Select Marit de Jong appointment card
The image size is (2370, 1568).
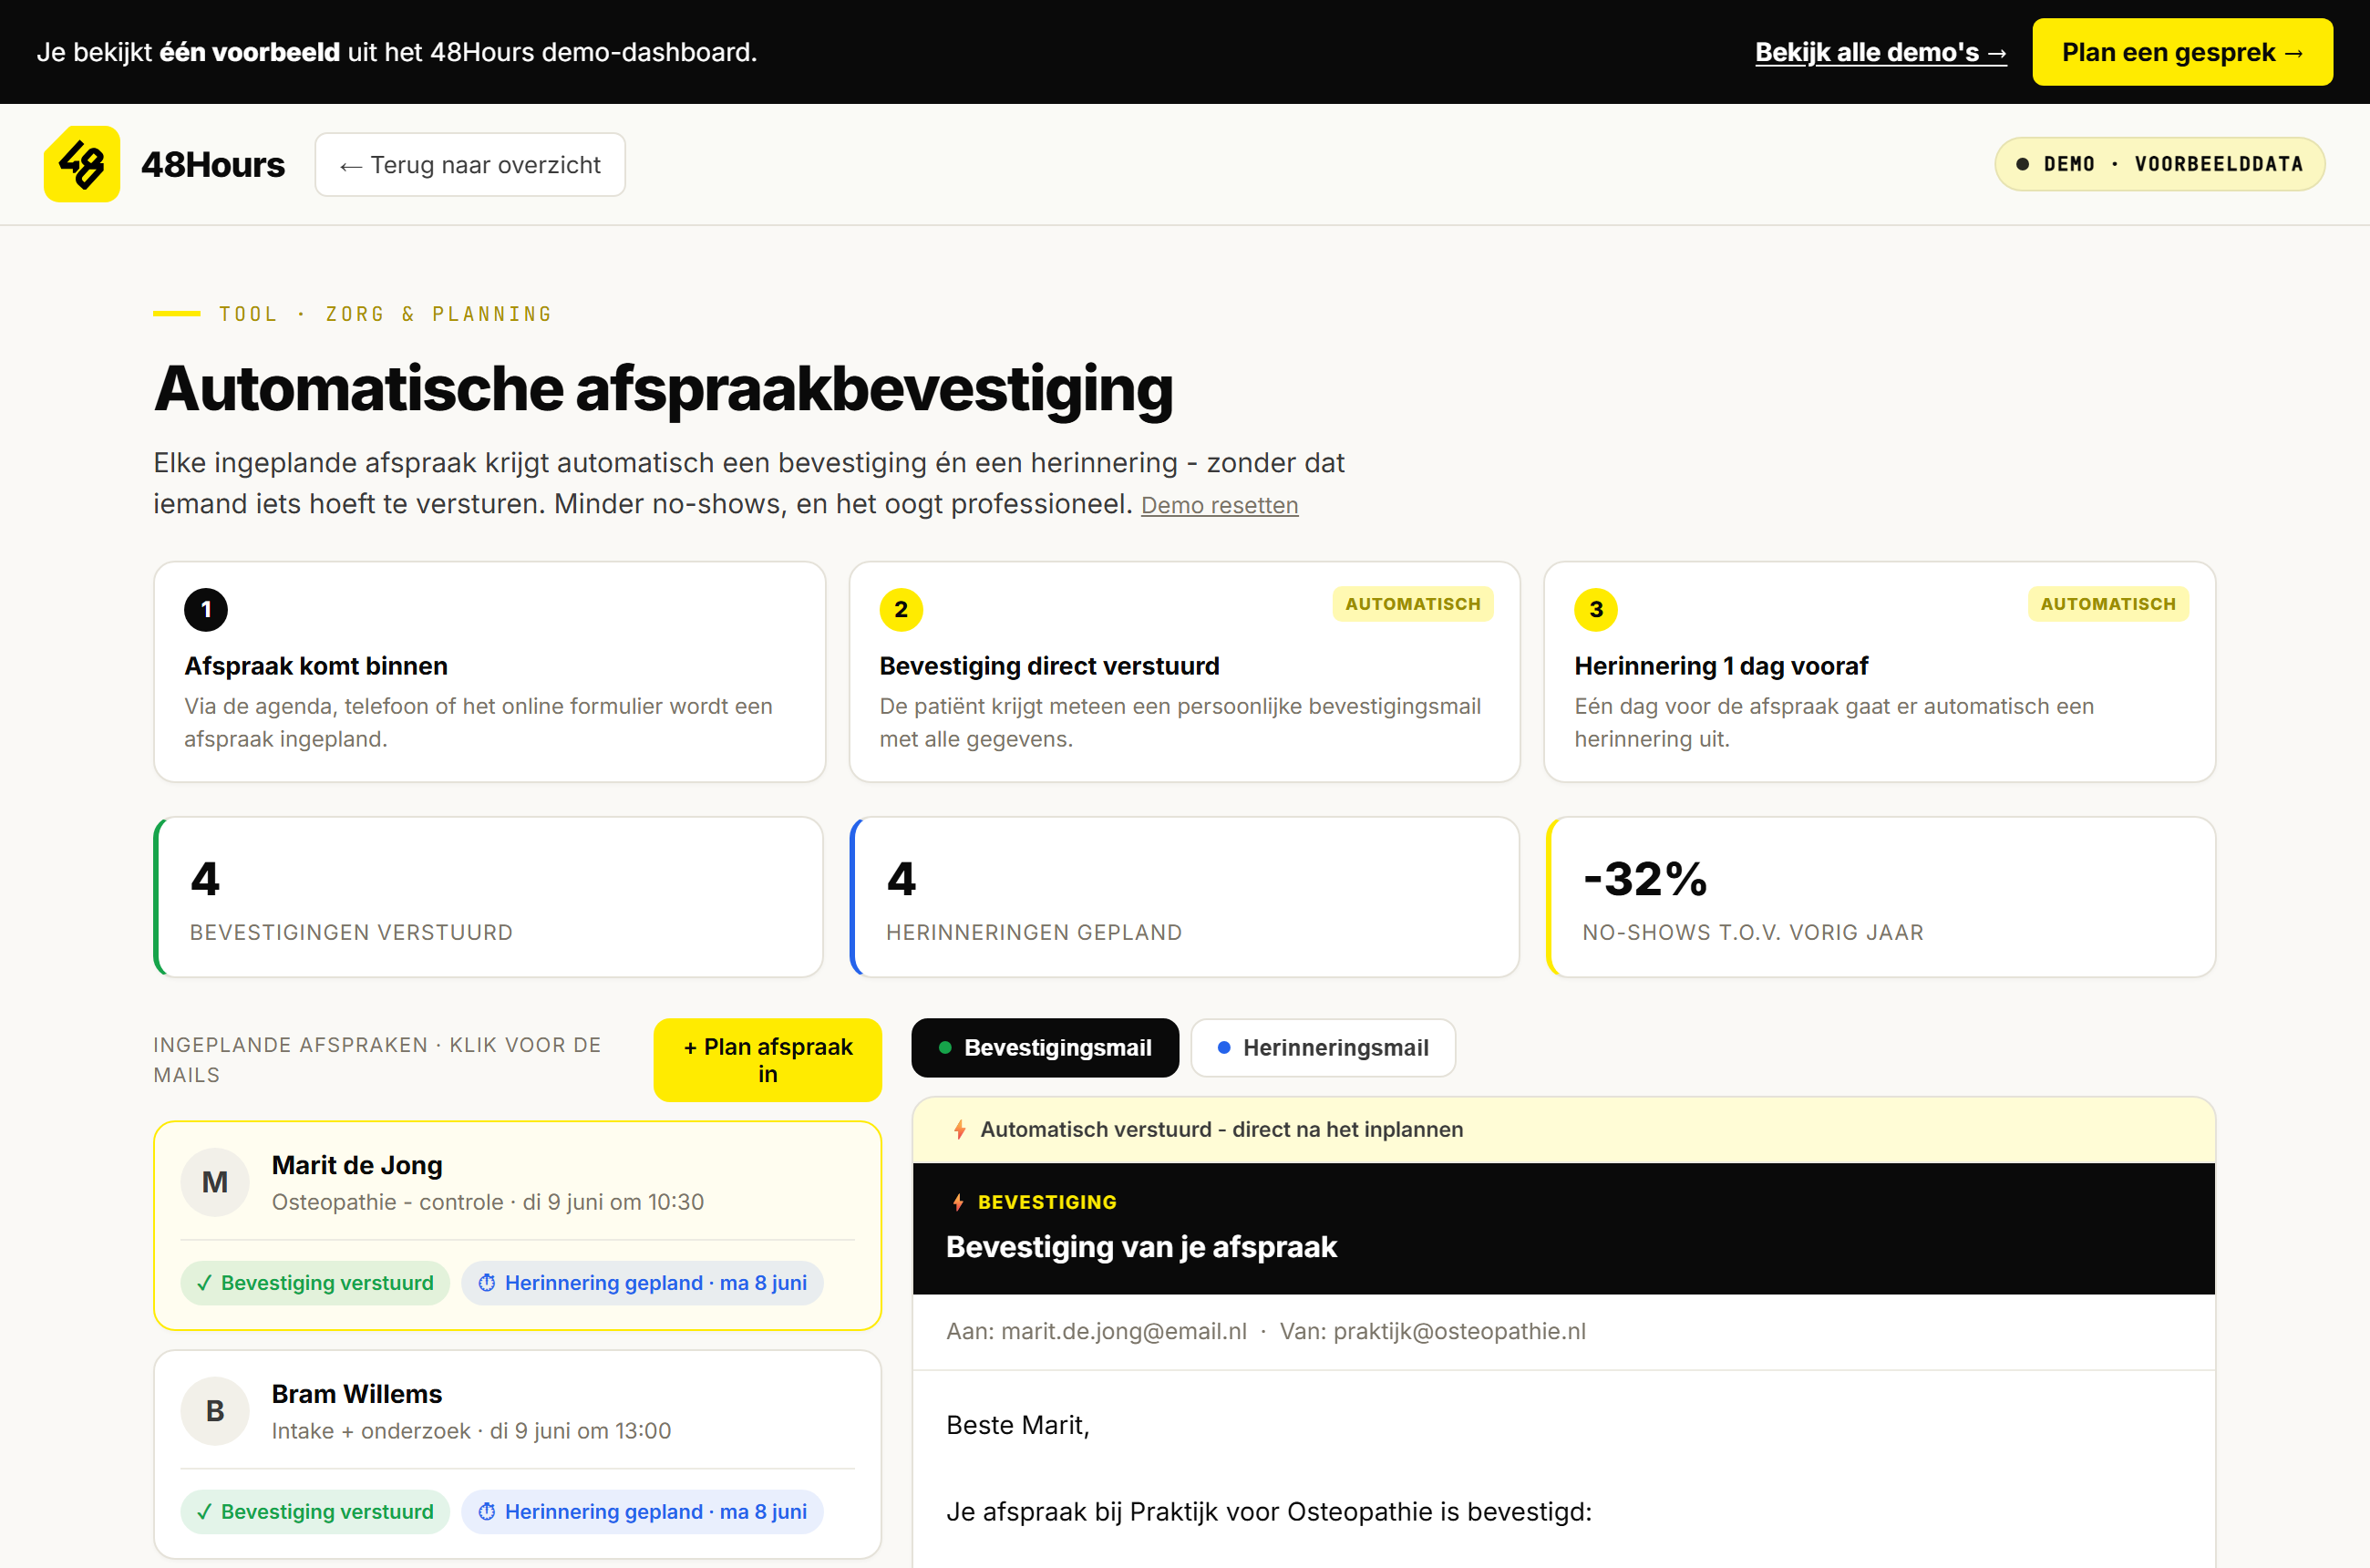(x=517, y=1225)
